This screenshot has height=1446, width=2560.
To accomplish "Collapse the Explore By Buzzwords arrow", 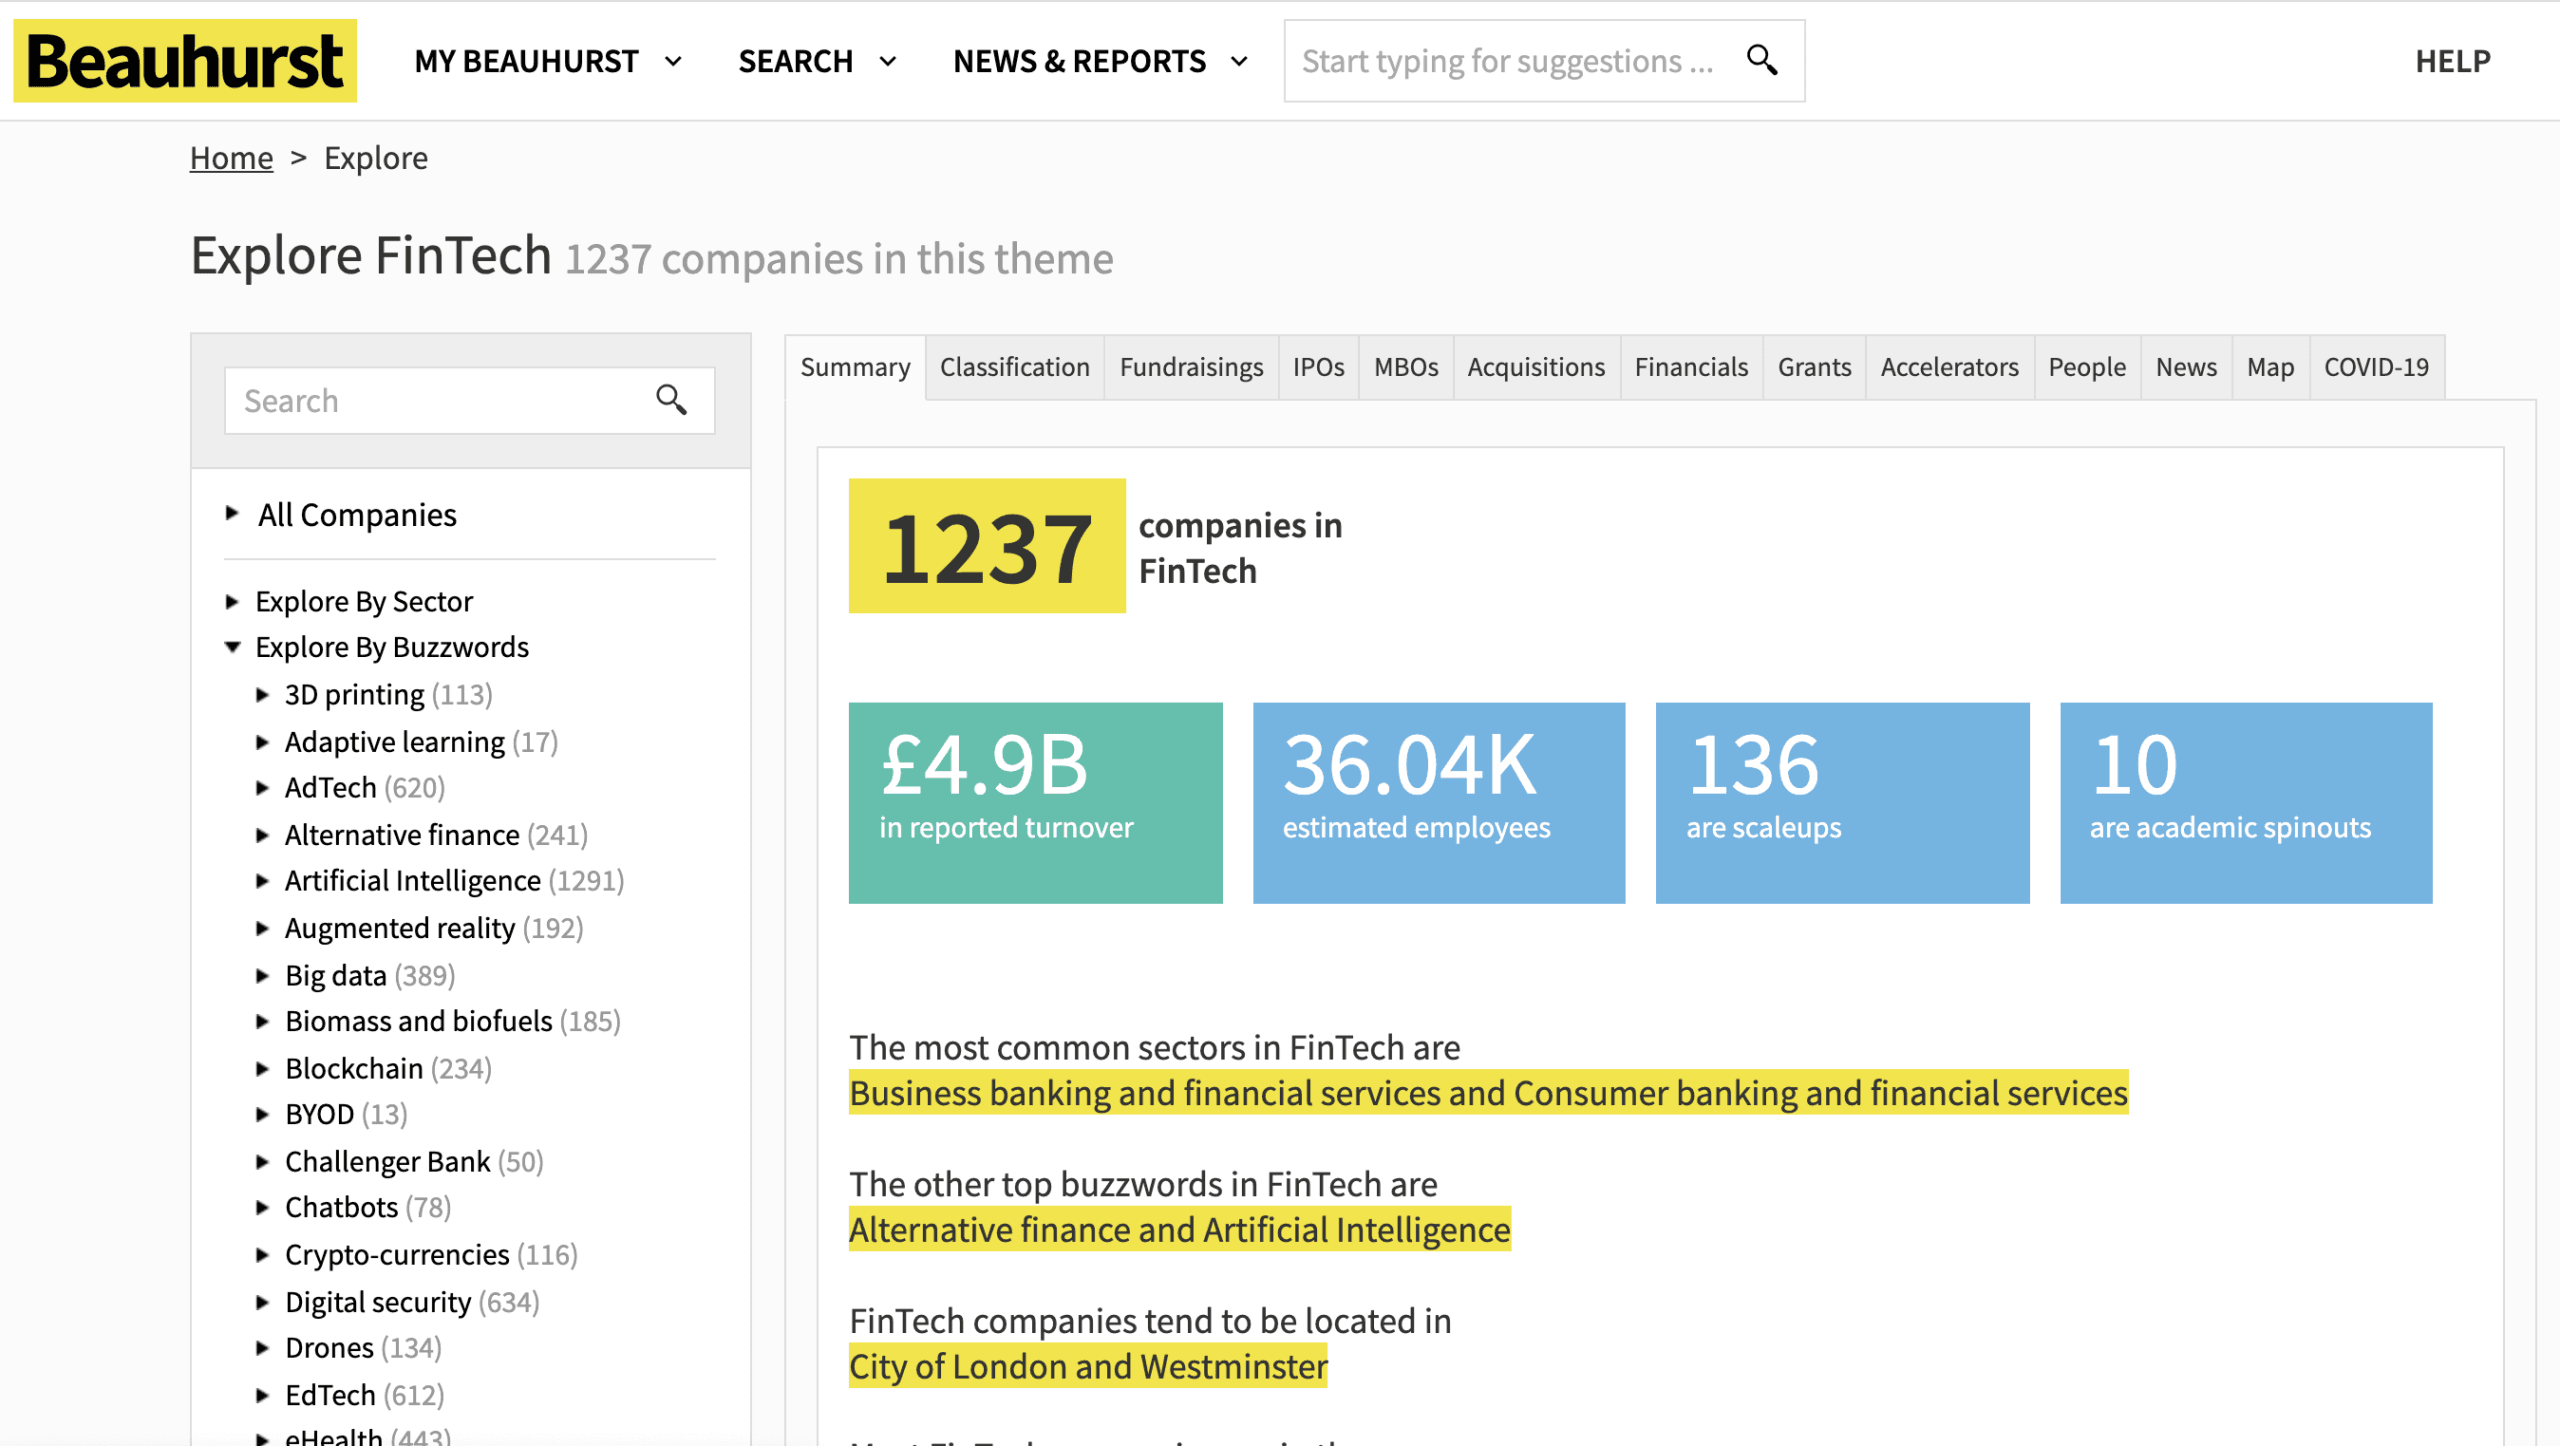I will (x=232, y=647).
